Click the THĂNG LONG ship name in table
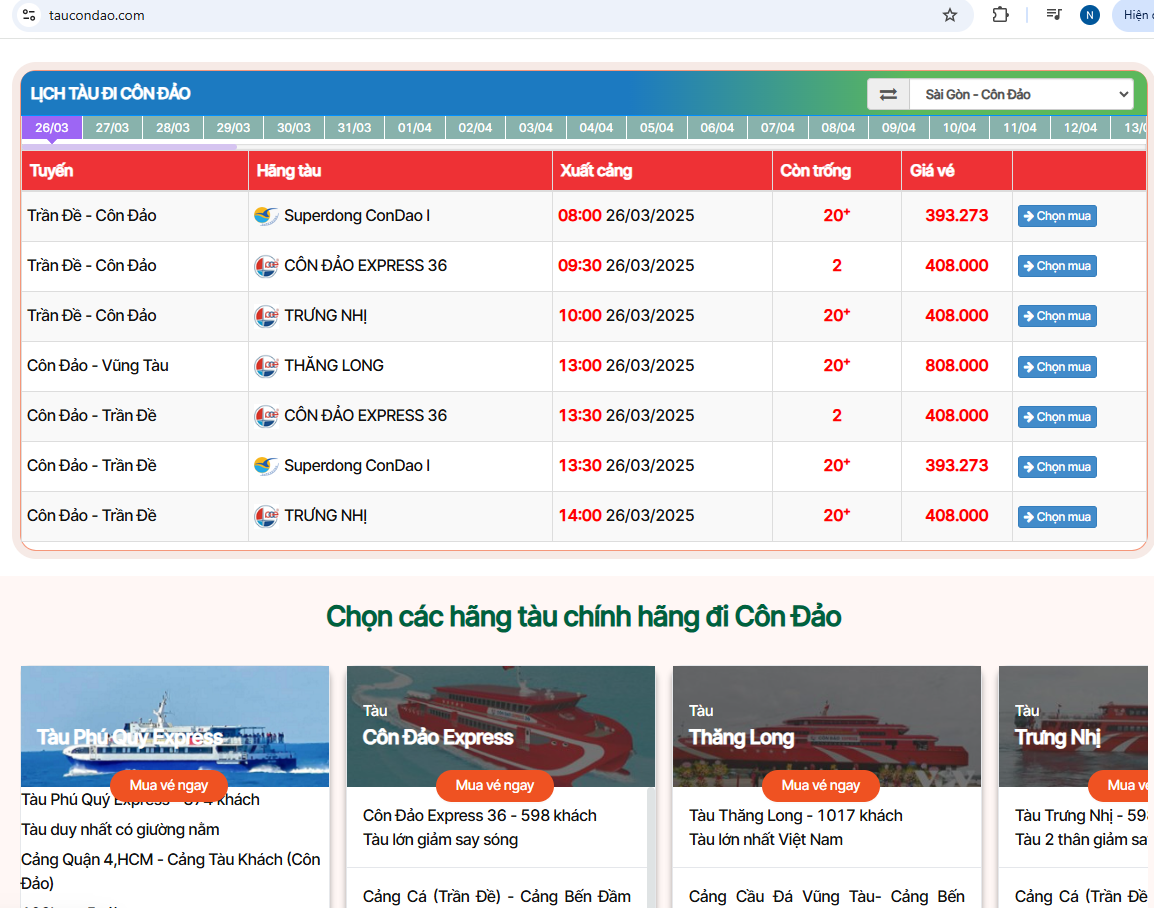Viewport: 1154px width, 908px height. pos(334,366)
